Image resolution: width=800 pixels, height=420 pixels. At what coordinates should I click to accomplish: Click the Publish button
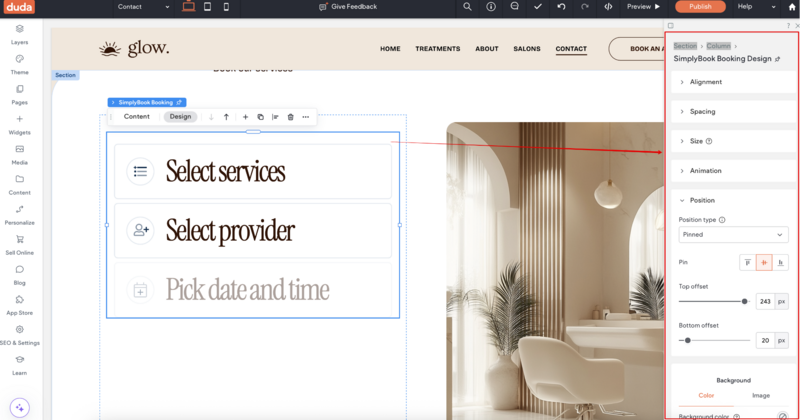pos(700,7)
